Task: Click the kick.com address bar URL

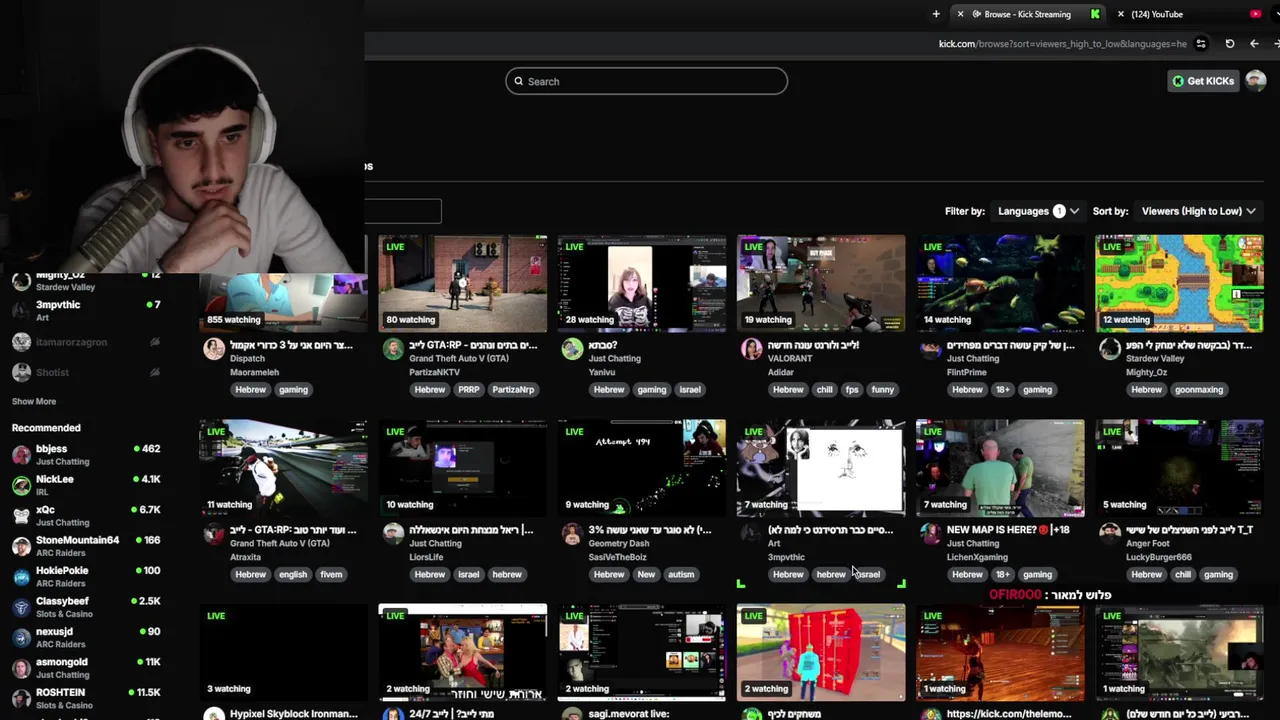Action: click(1062, 44)
